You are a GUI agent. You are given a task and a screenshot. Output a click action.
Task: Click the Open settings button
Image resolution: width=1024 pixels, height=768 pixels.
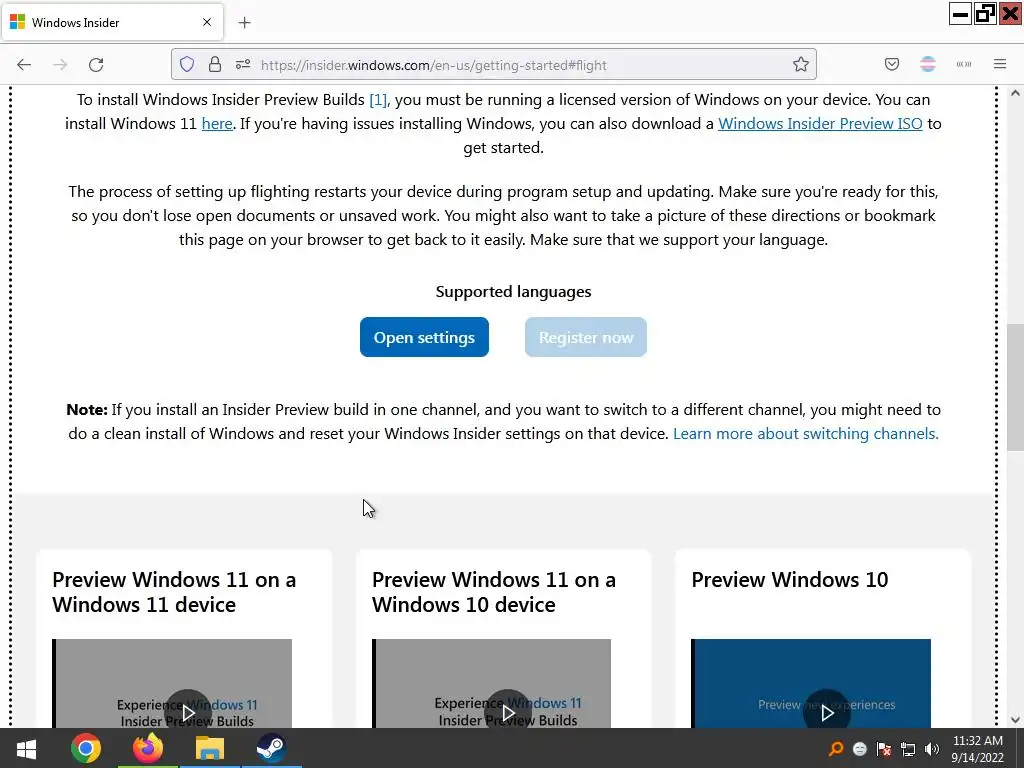pos(424,337)
